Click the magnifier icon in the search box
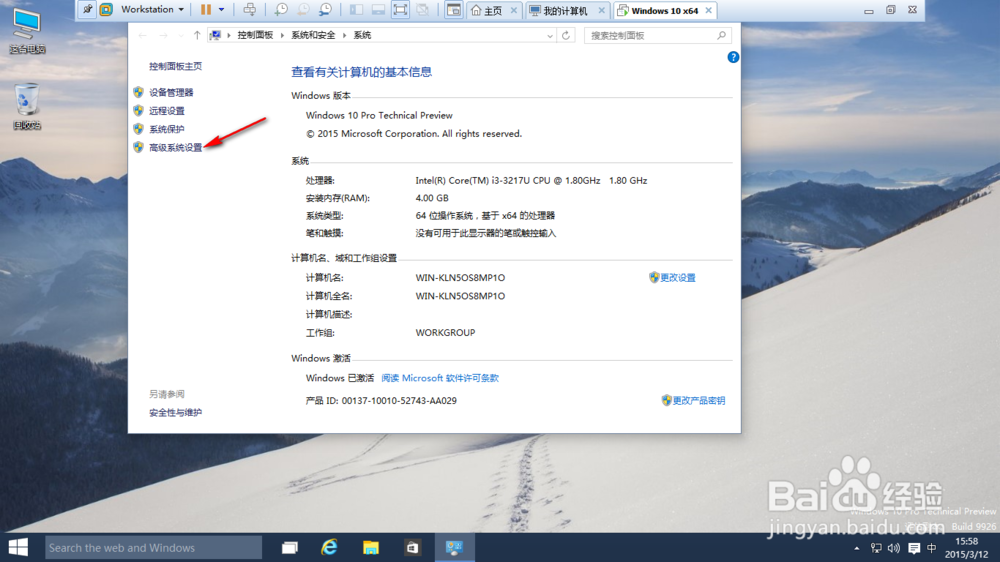 [721, 36]
